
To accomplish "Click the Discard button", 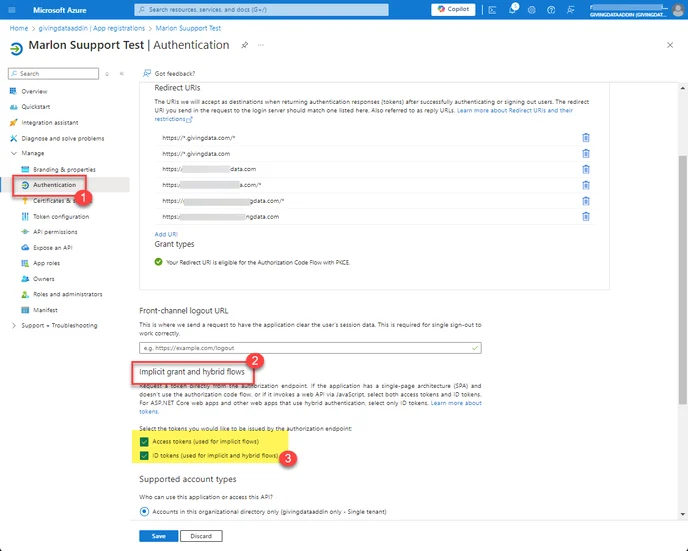I will [201, 536].
